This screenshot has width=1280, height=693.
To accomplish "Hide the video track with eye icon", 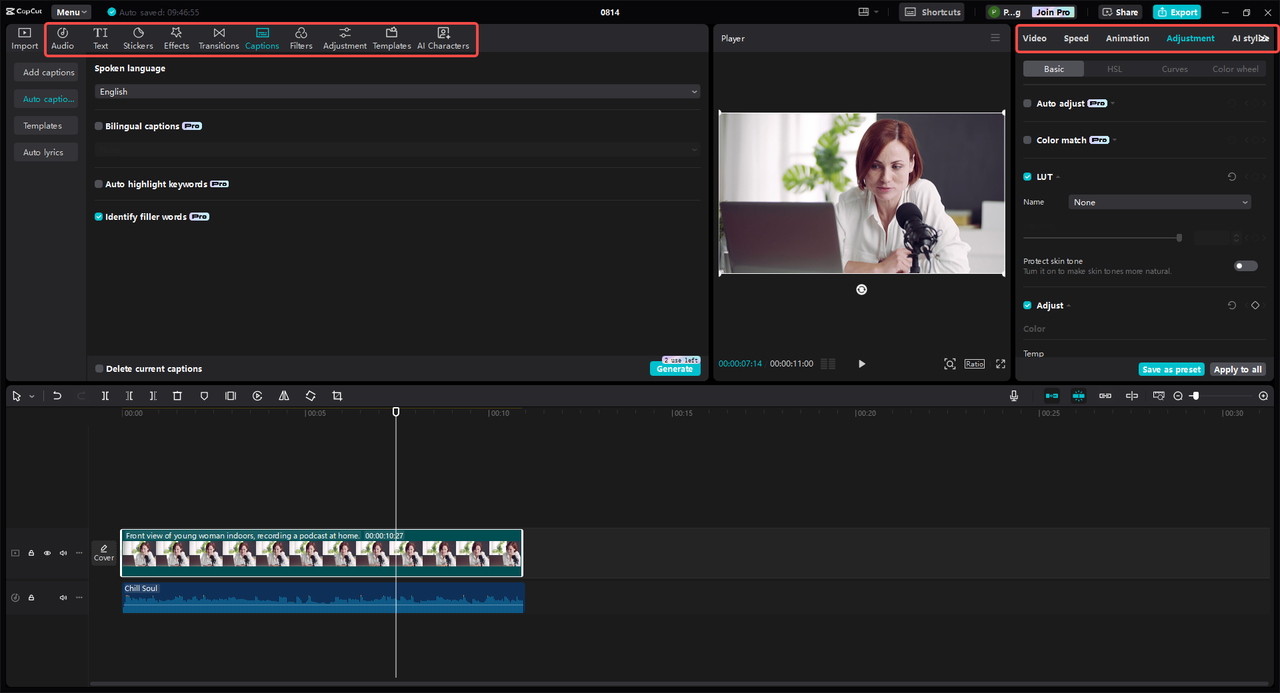I will coord(47,553).
